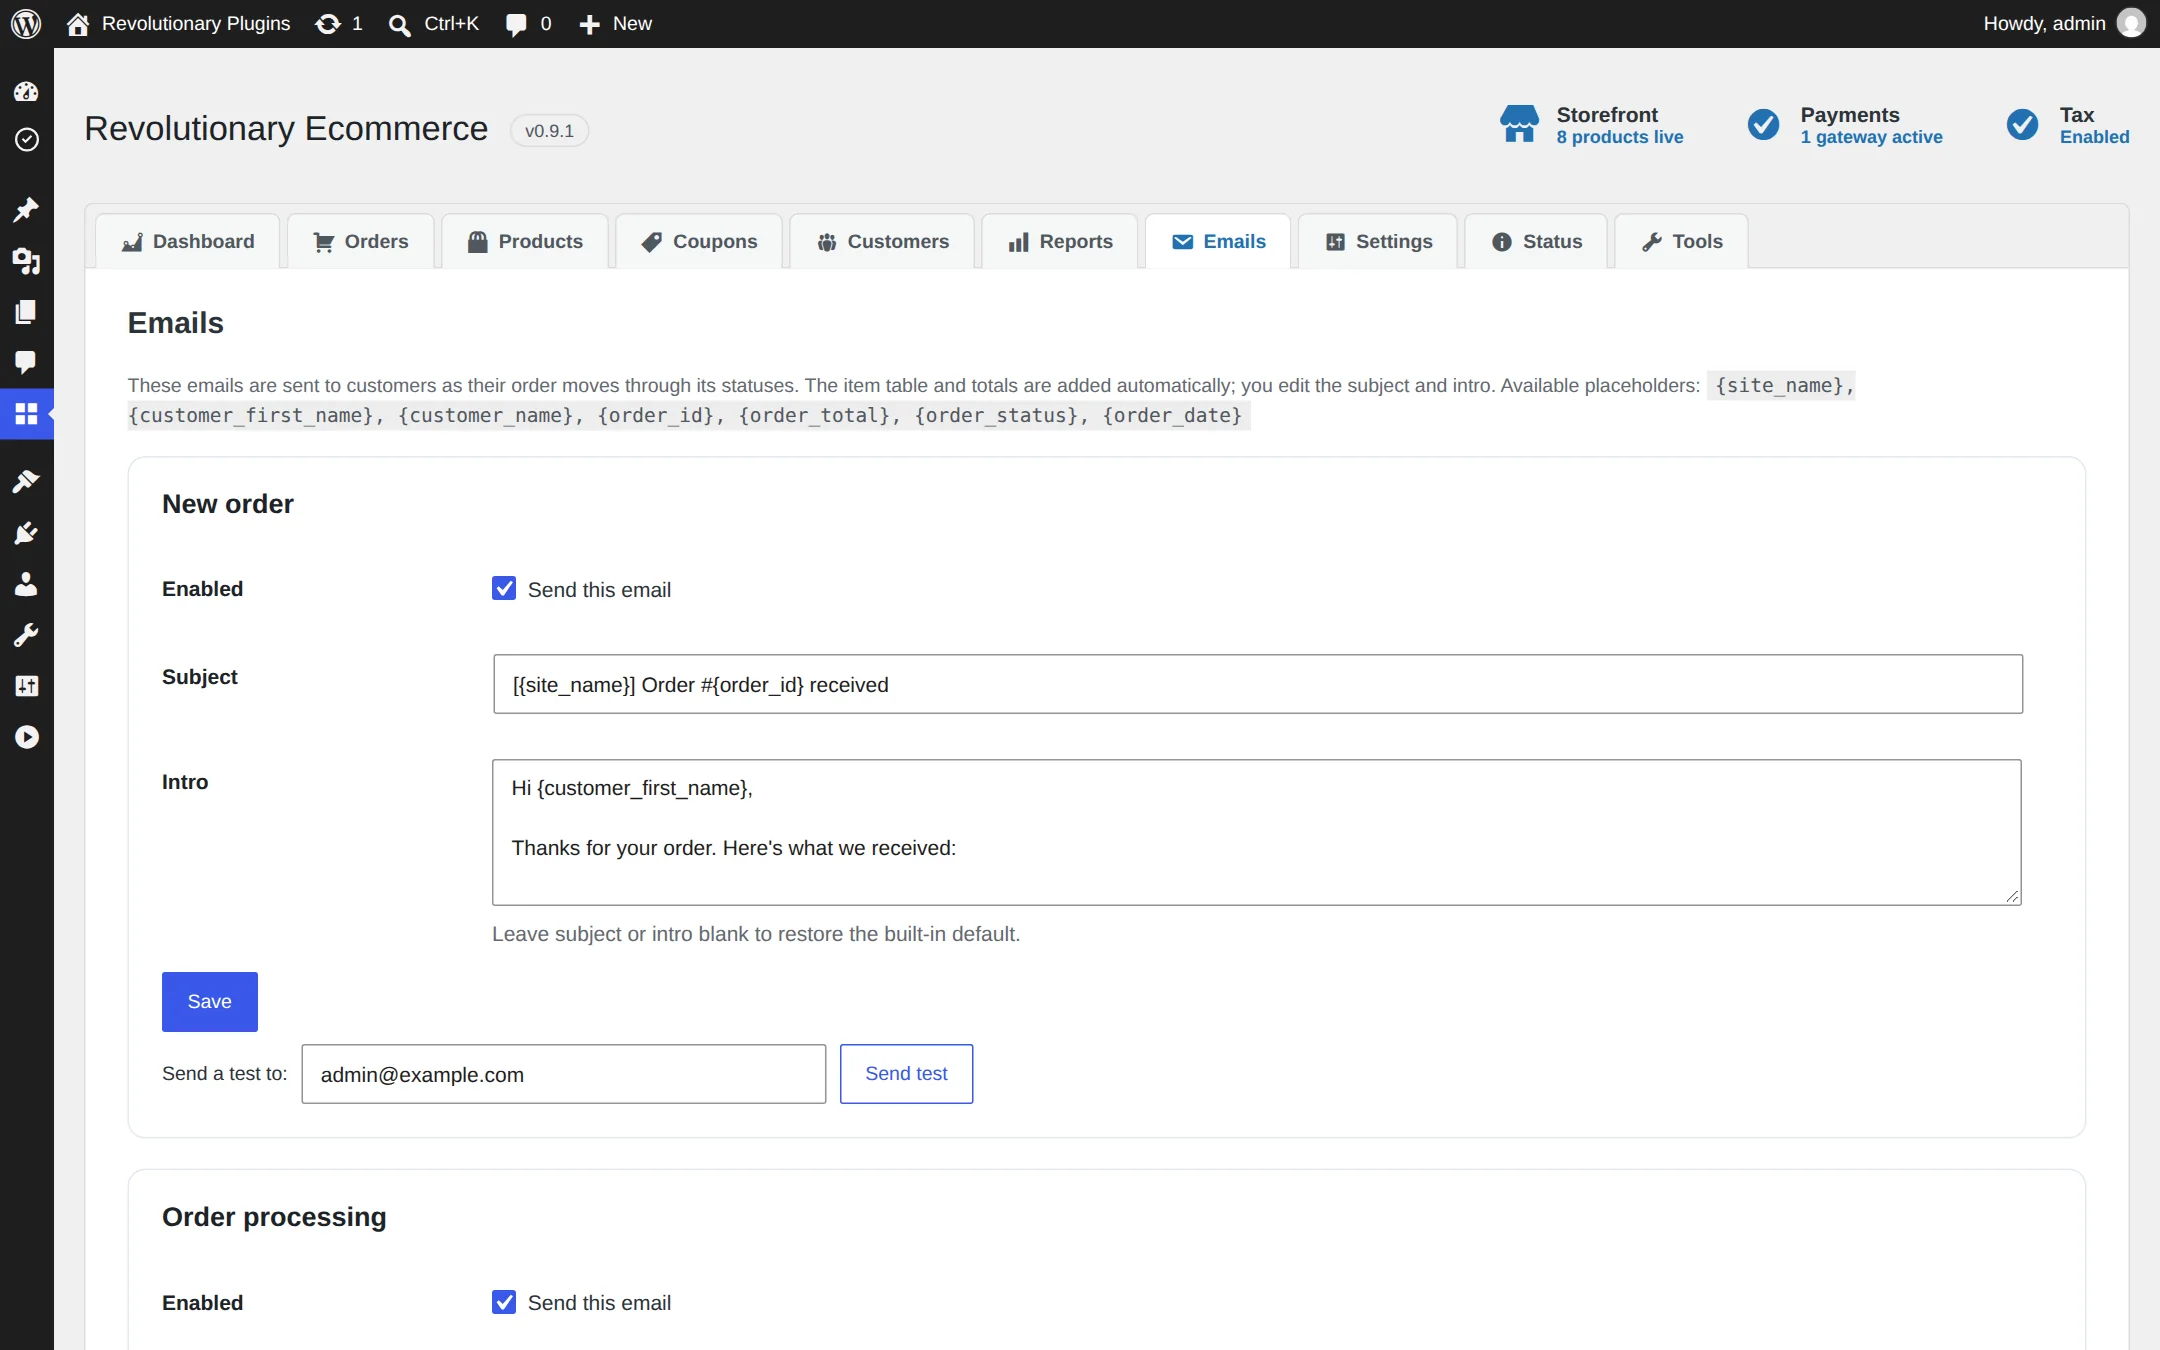Click the v0.9.1 version badge
2160x1350 pixels.
tap(549, 131)
